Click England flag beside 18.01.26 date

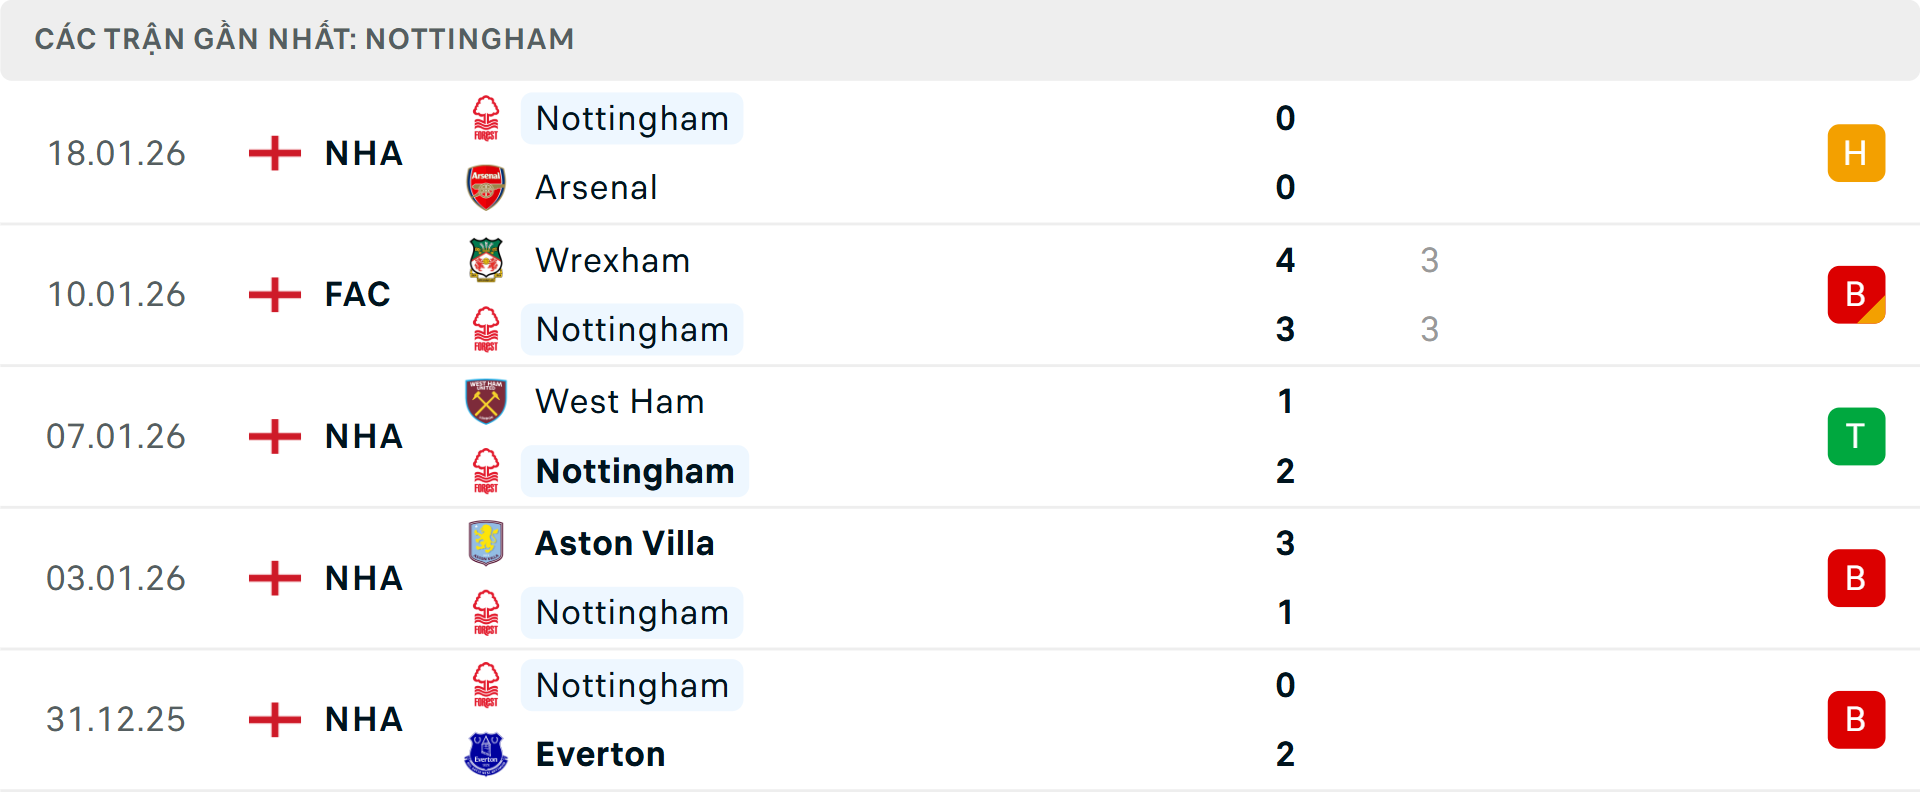pos(274,153)
